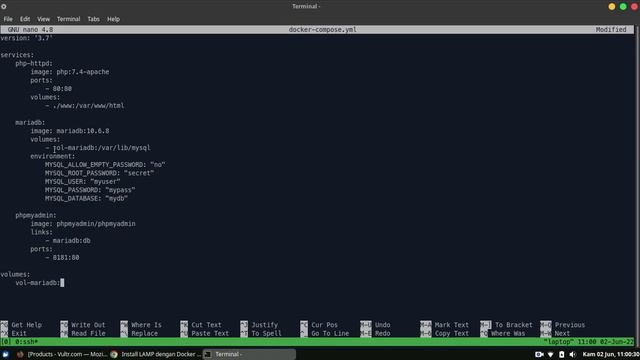The height and width of the screenshot is (360, 640).
Task: Open the Terminal menu
Action: [x=68, y=19]
